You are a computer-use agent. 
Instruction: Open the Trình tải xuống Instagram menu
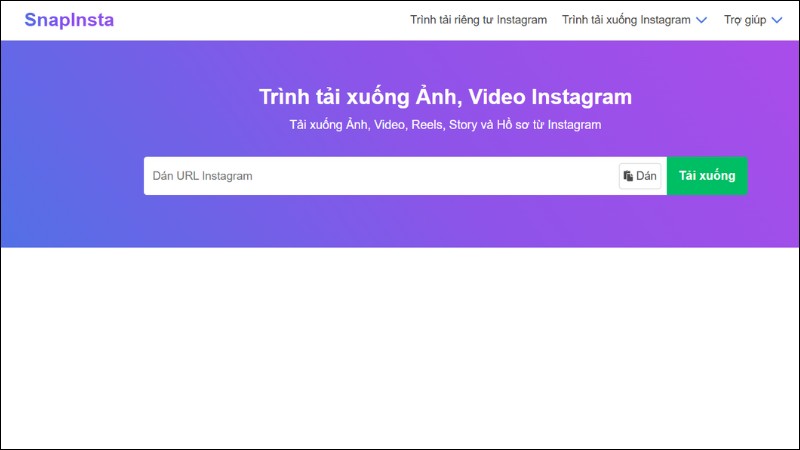(626, 20)
